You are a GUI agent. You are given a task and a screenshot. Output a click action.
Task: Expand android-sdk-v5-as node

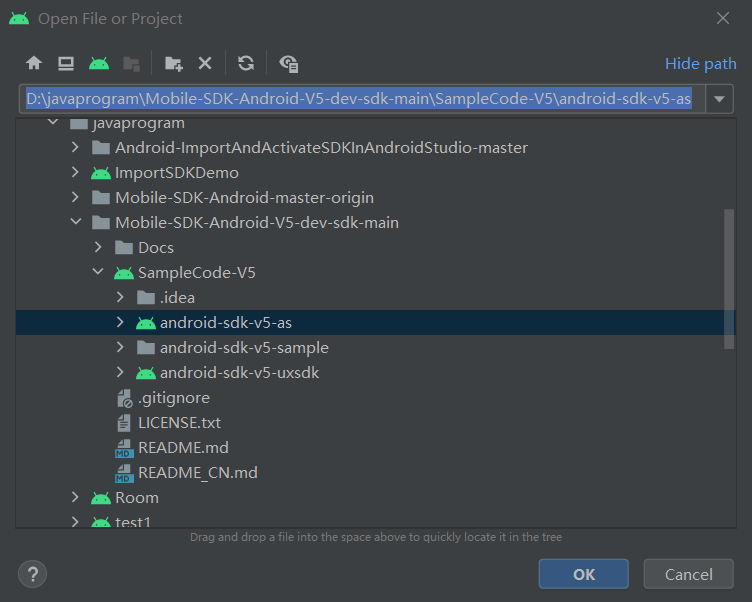(120, 322)
